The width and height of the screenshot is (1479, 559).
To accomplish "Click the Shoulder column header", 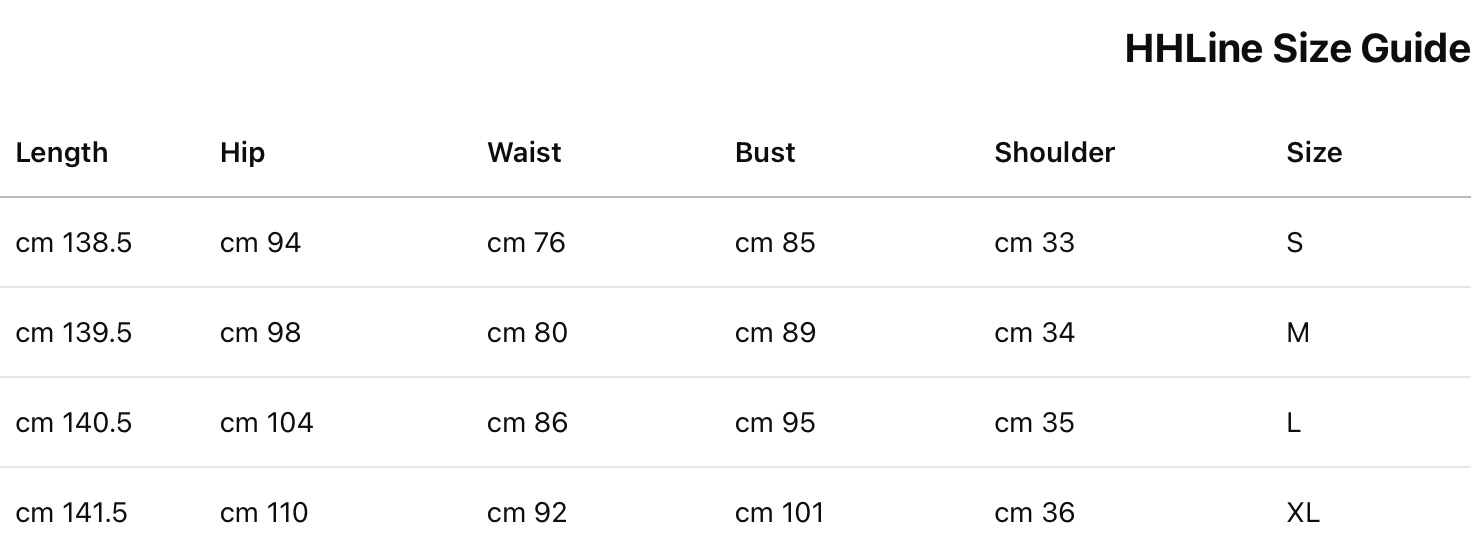I will 1054,153.
